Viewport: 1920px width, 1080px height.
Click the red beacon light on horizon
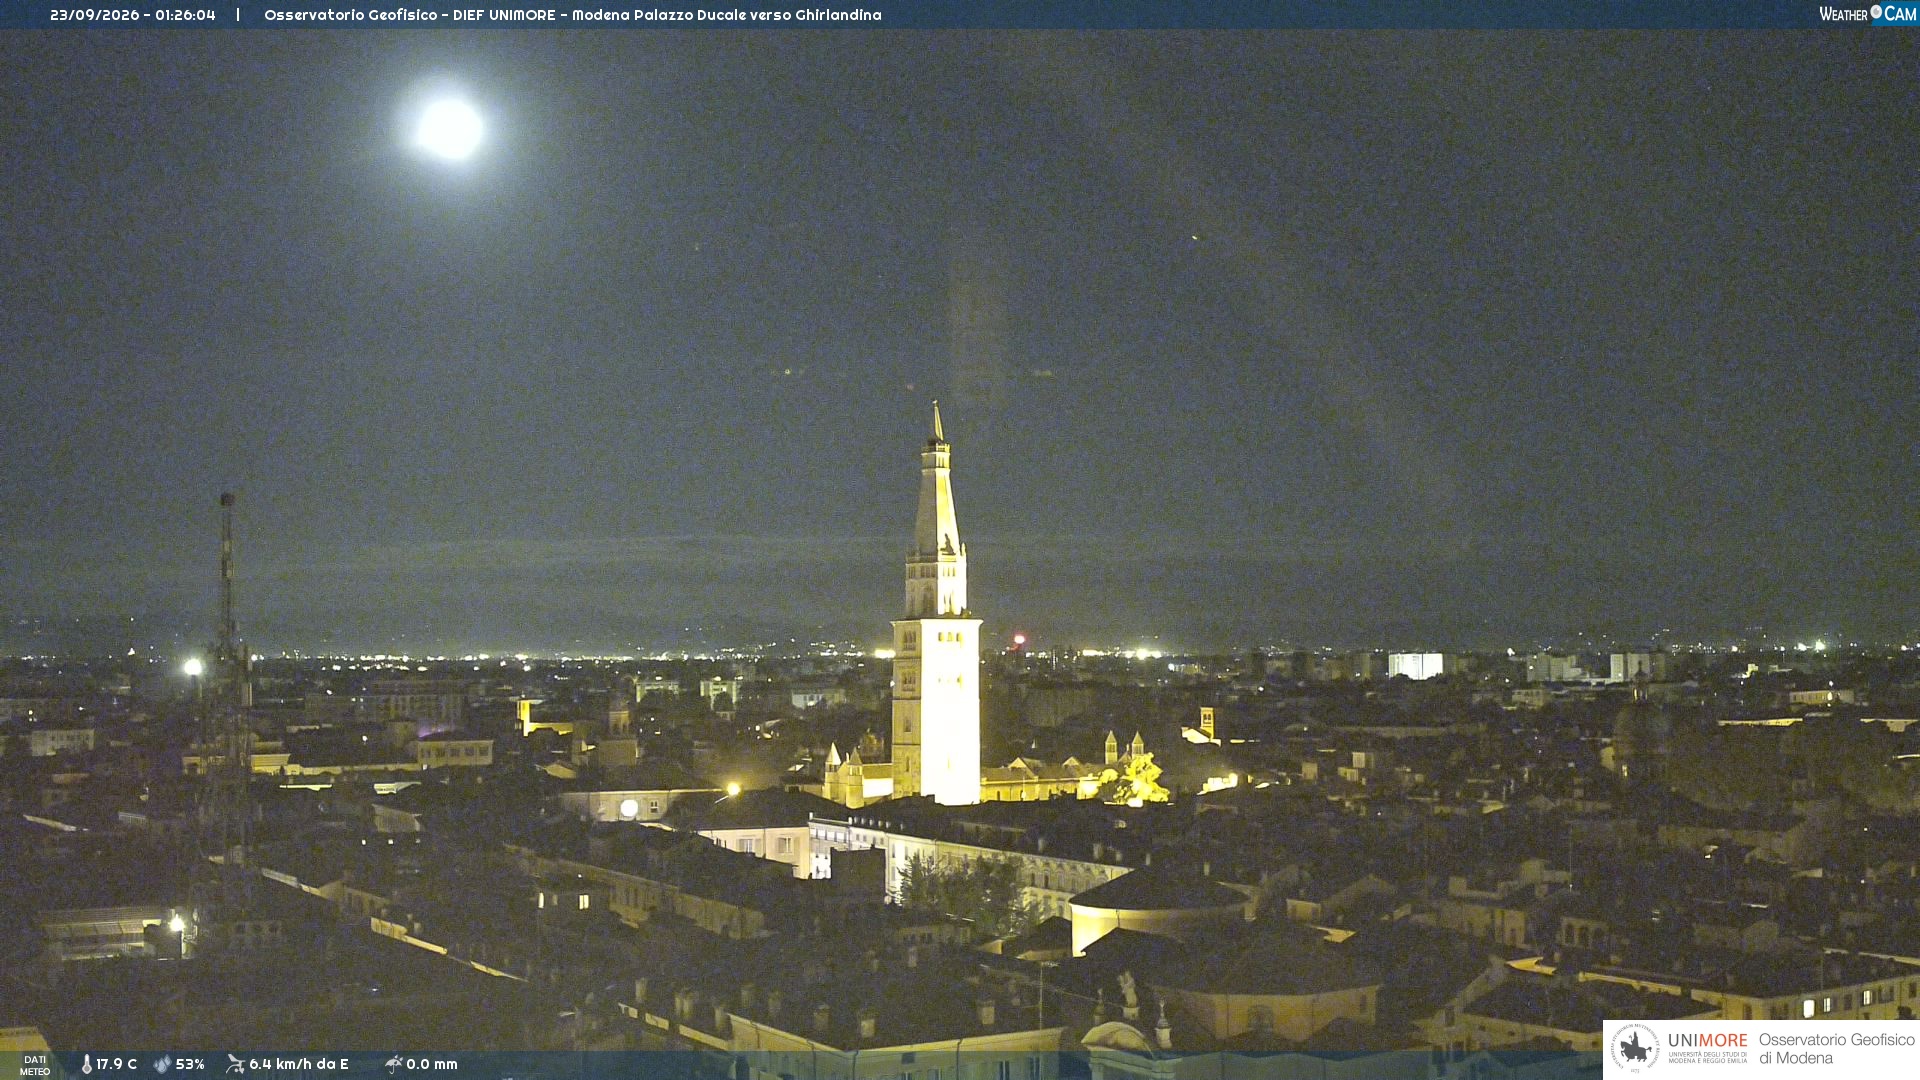(1019, 639)
